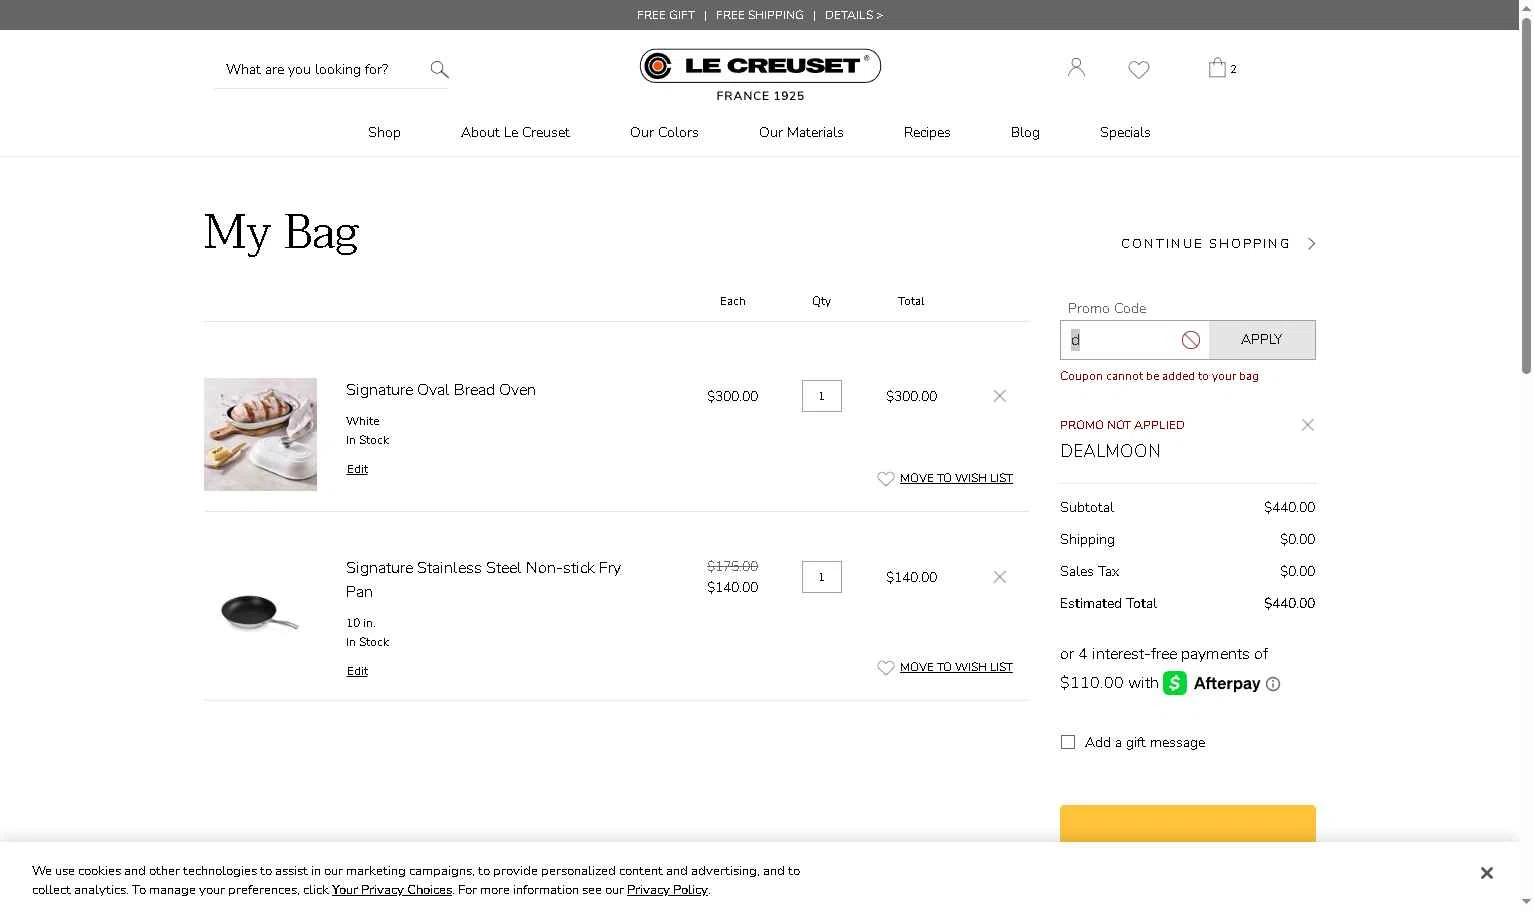Screen dimensions: 1534x911
Task: Open Our Materials menu
Action: click(x=801, y=132)
